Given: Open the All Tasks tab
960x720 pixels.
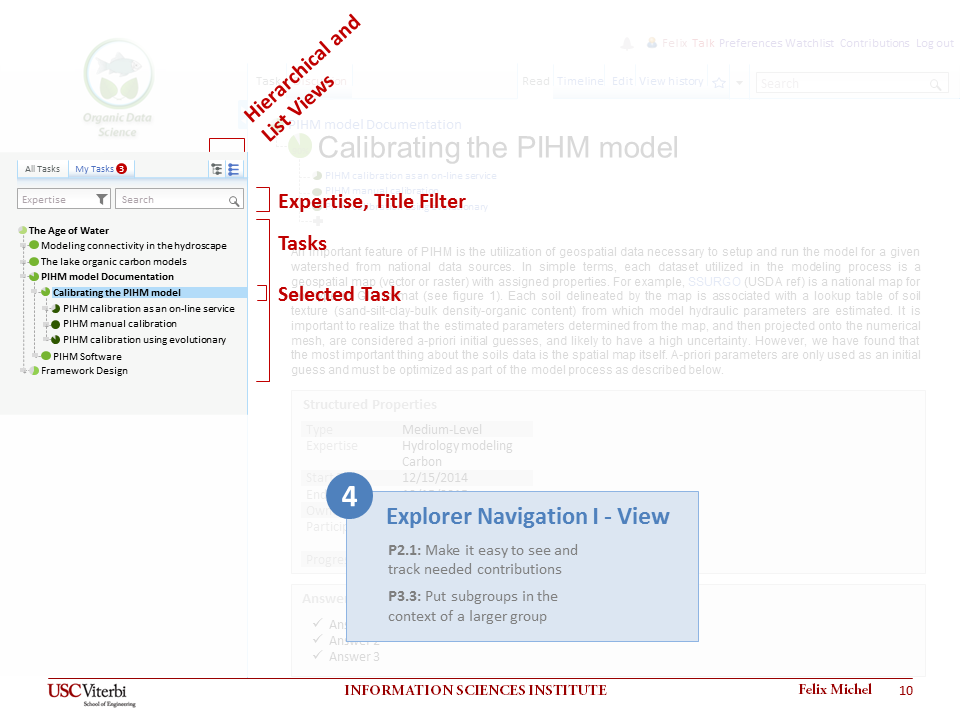Looking at the screenshot, I should (x=42, y=169).
